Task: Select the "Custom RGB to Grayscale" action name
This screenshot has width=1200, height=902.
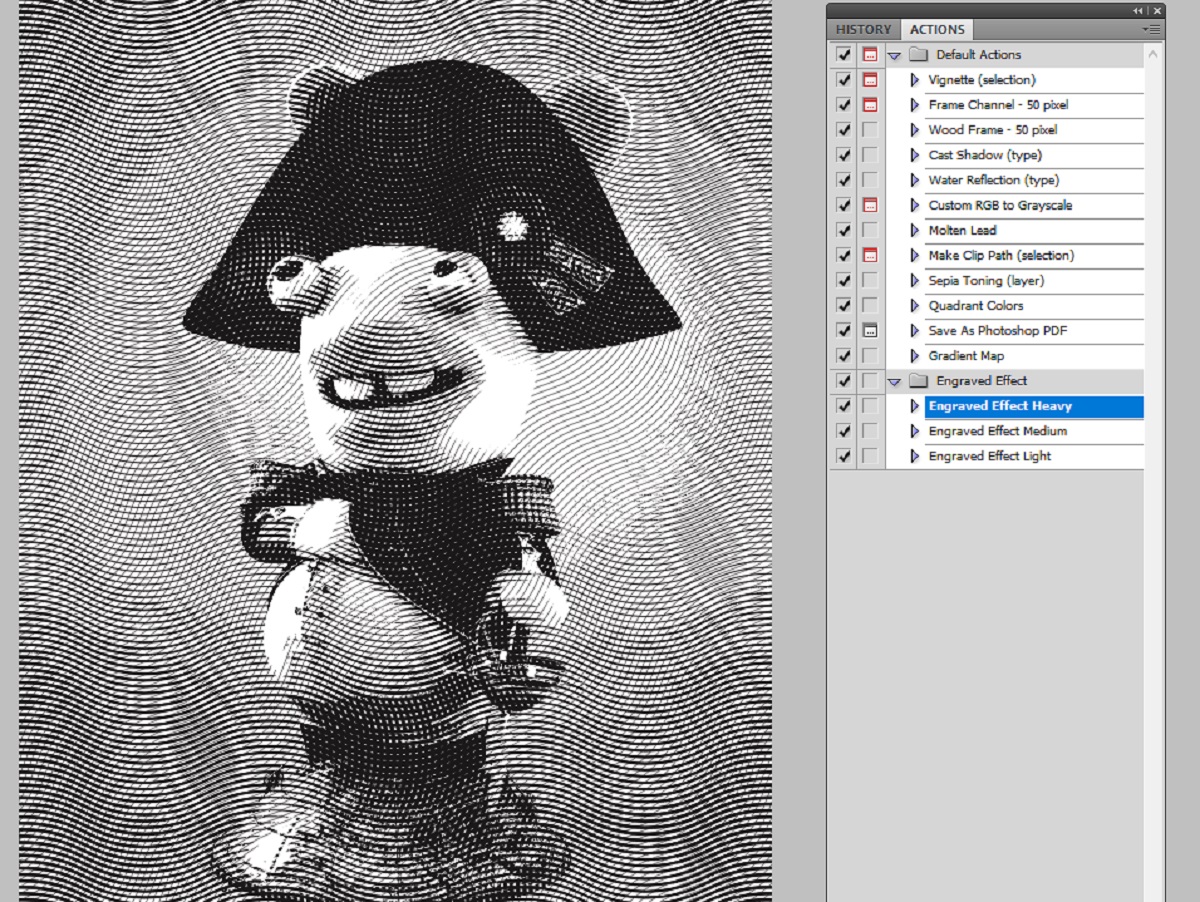Action: click(x=1000, y=205)
